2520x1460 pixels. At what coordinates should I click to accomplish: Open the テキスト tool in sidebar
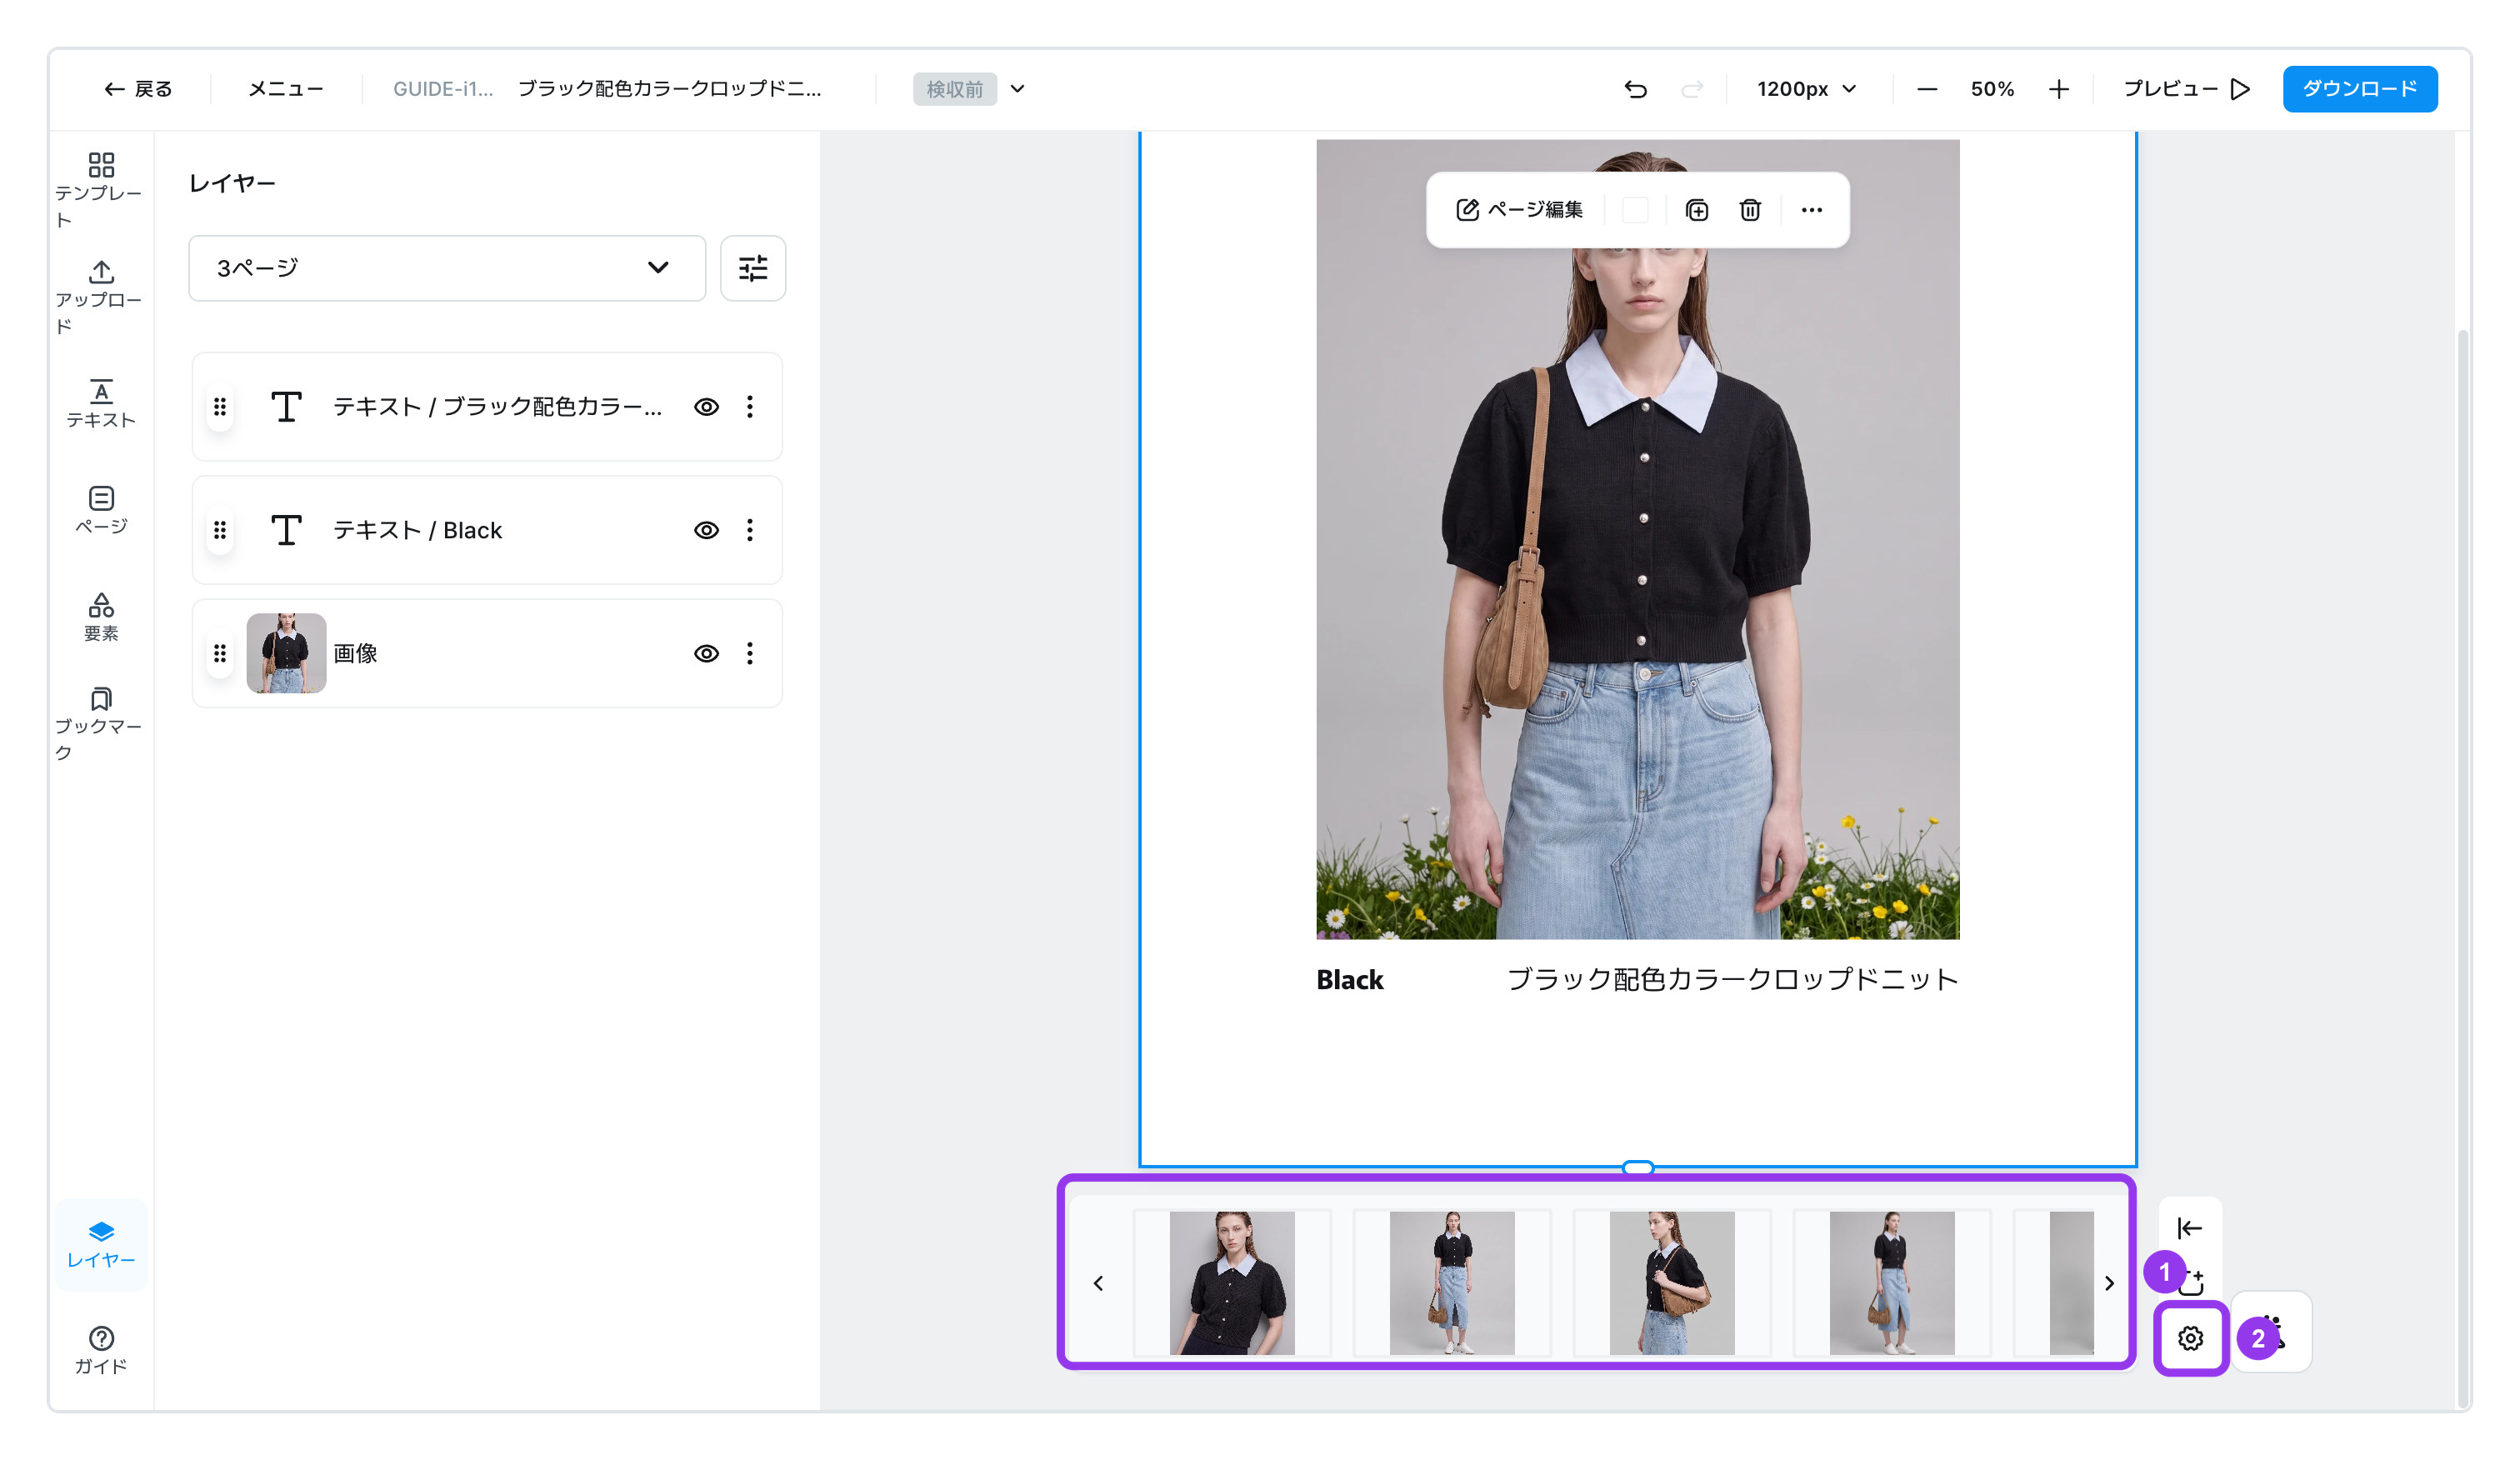[x=100, y=403]
